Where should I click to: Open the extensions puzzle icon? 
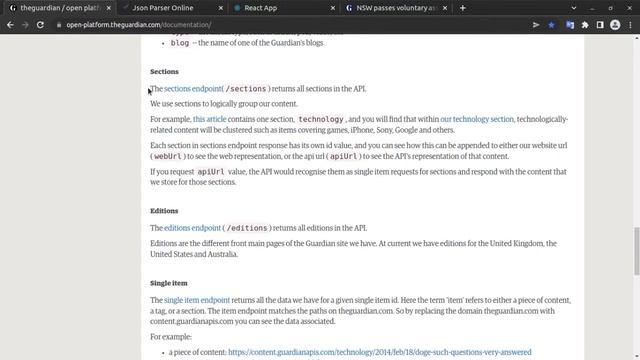click(x=585, y=25)
